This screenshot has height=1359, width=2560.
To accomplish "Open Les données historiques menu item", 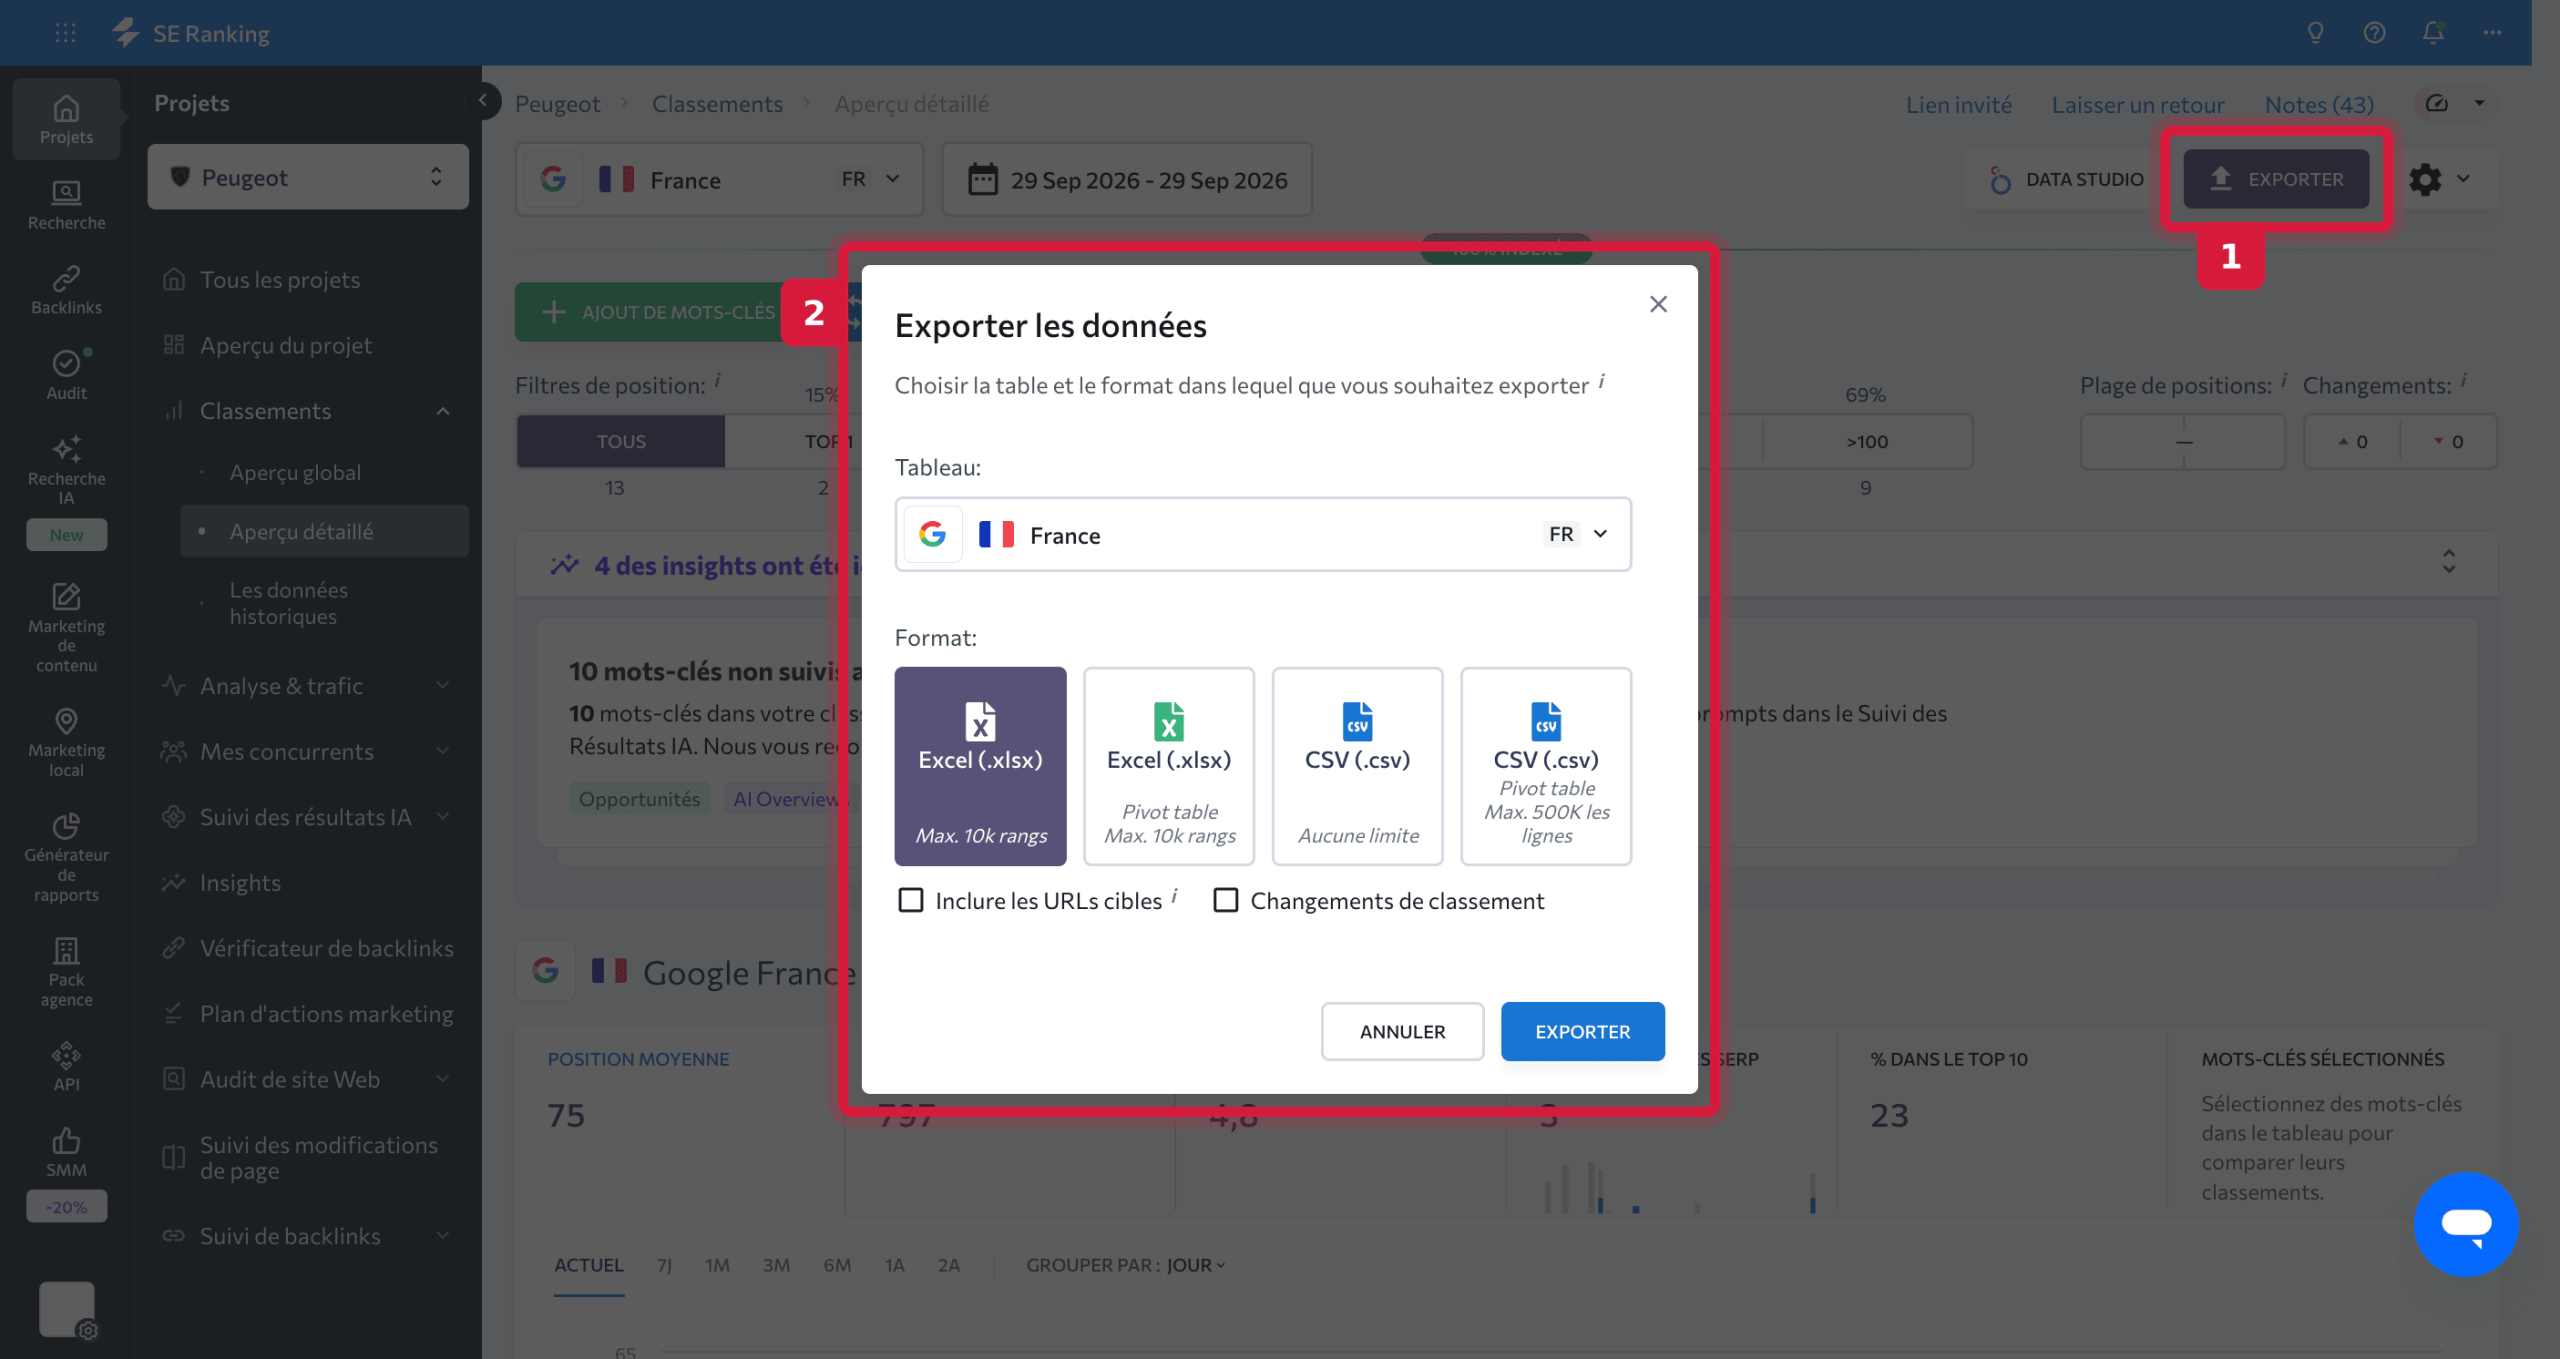I will coord(289,603).
